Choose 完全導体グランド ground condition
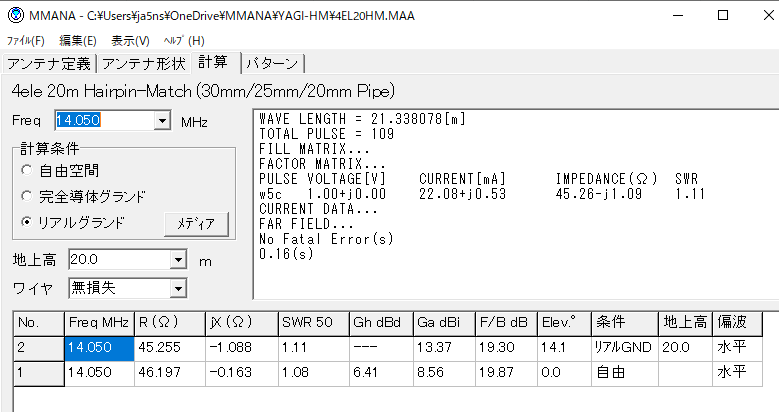Viewport: 779px width, 412px height. pyautogui.click(x=26, y=196)
